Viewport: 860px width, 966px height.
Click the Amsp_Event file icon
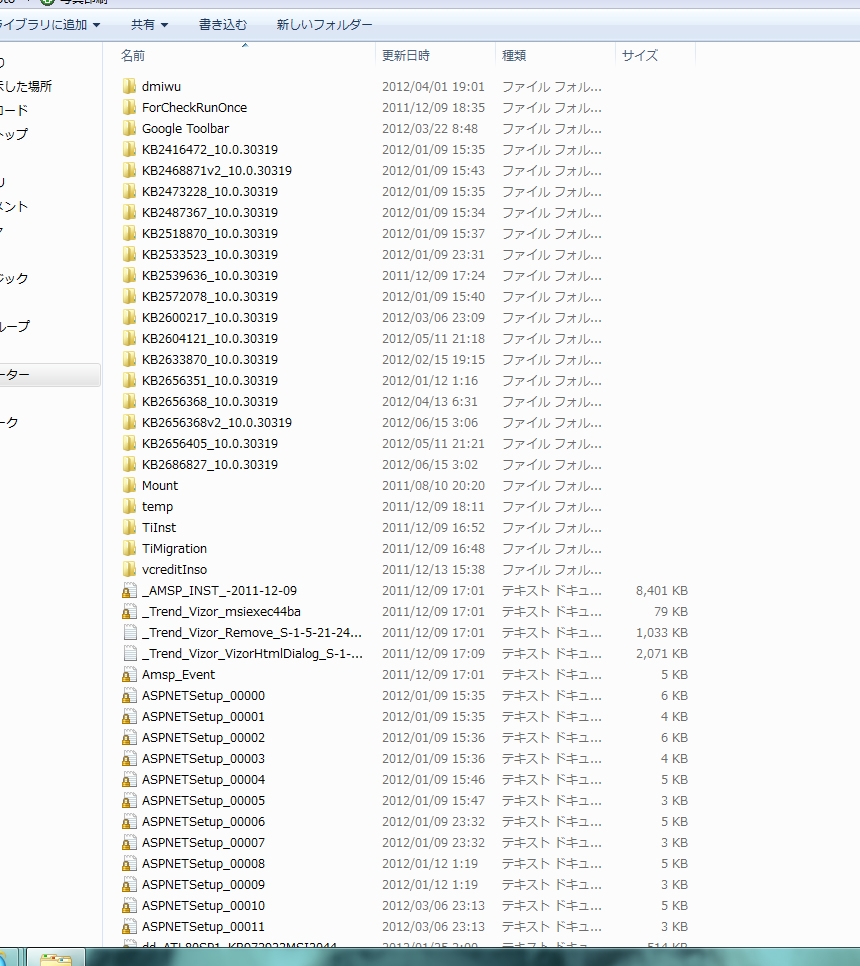point(129,674)
